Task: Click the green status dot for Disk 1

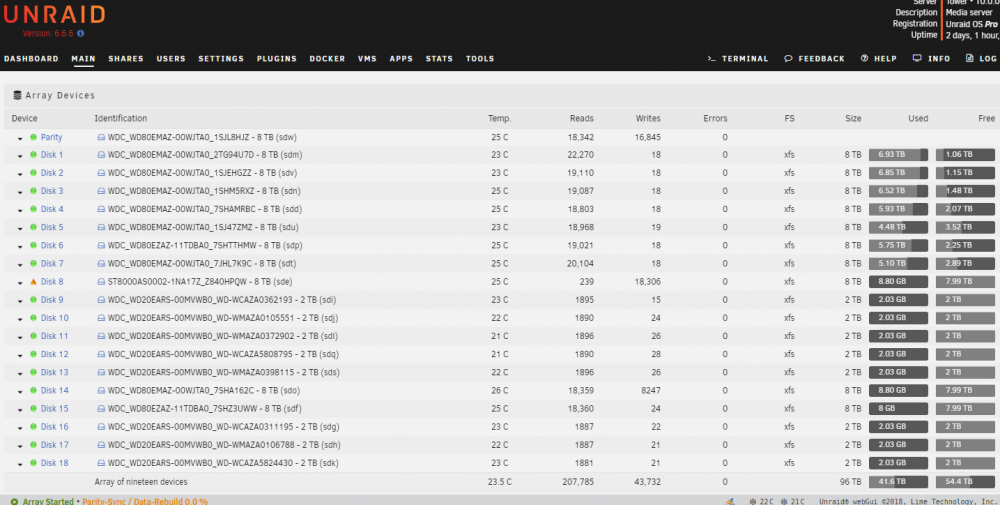Action: click(33, 155)
